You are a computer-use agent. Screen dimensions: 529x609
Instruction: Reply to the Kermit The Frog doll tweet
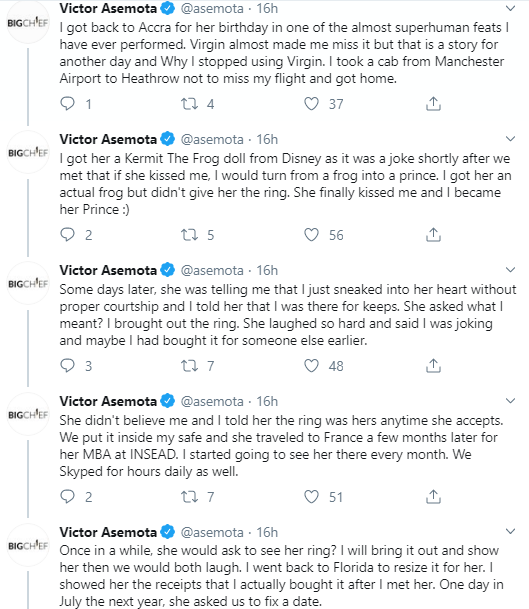pos(68,235)
